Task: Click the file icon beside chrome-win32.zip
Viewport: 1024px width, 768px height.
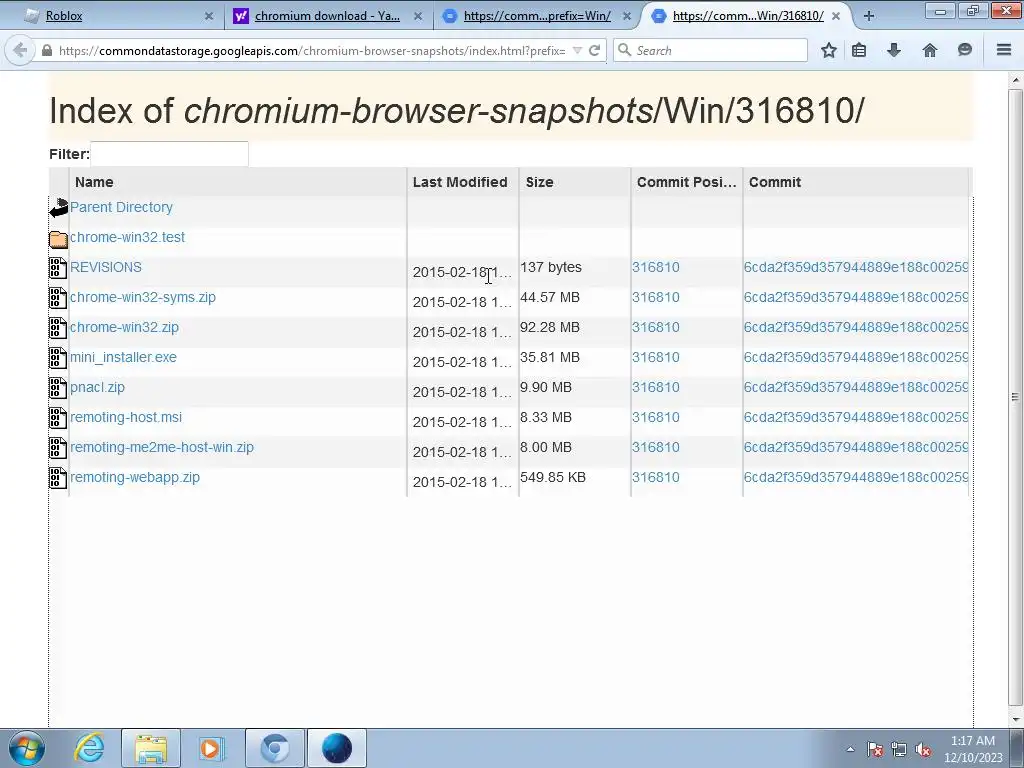Action: coord(58,328)
